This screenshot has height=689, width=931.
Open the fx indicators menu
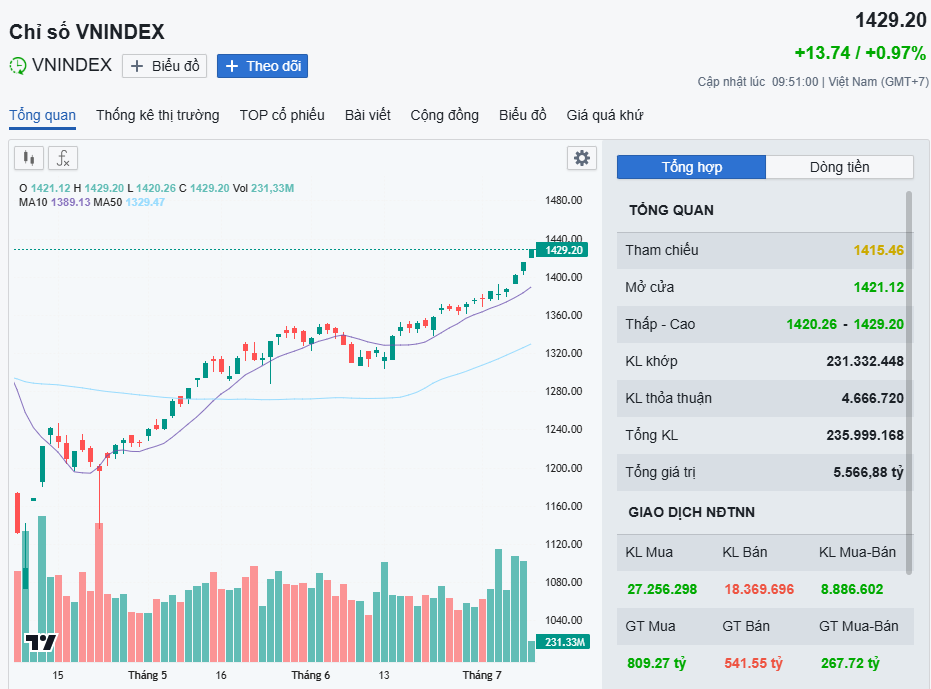point(63,158)
